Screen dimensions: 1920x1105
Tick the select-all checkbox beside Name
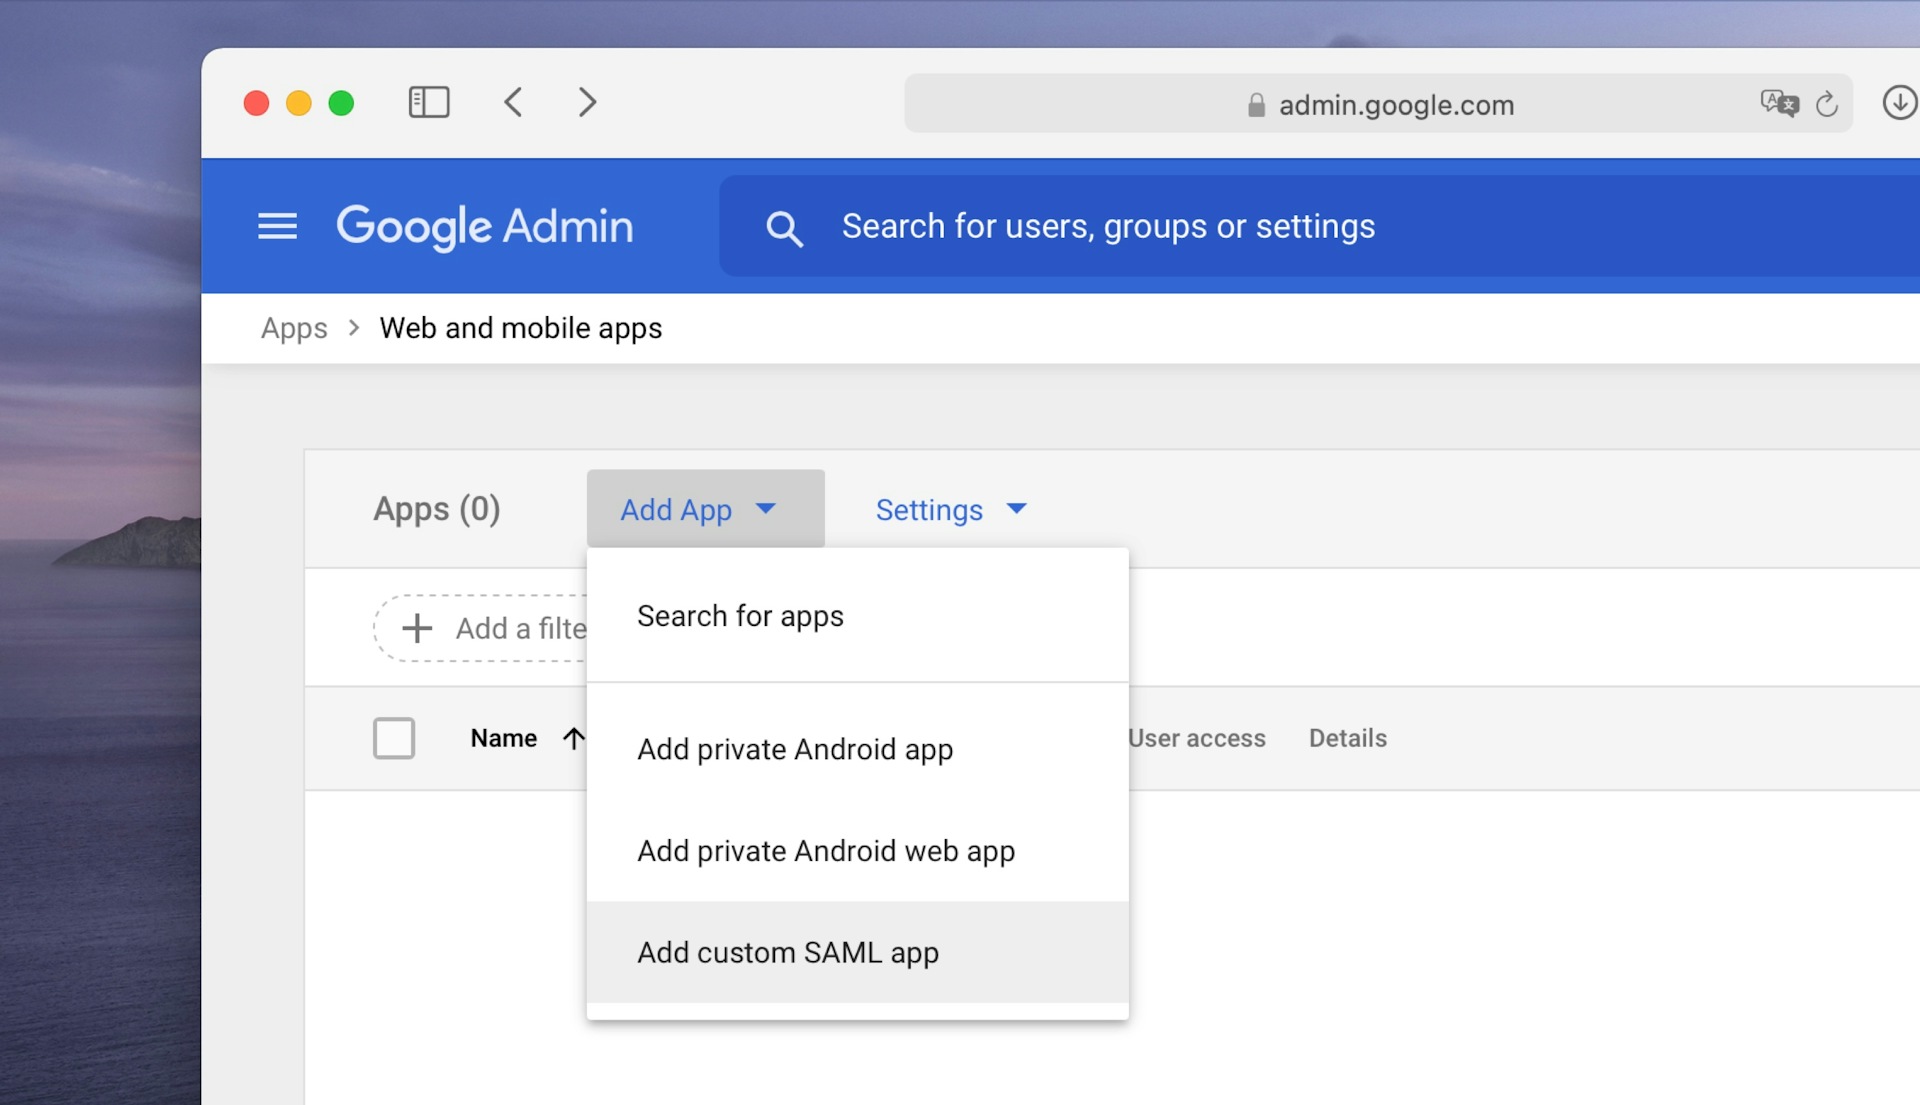[394, 738]
